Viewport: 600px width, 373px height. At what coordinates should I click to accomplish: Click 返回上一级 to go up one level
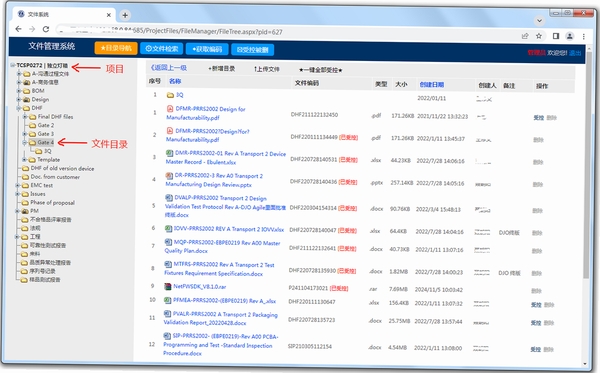[168, 68]
